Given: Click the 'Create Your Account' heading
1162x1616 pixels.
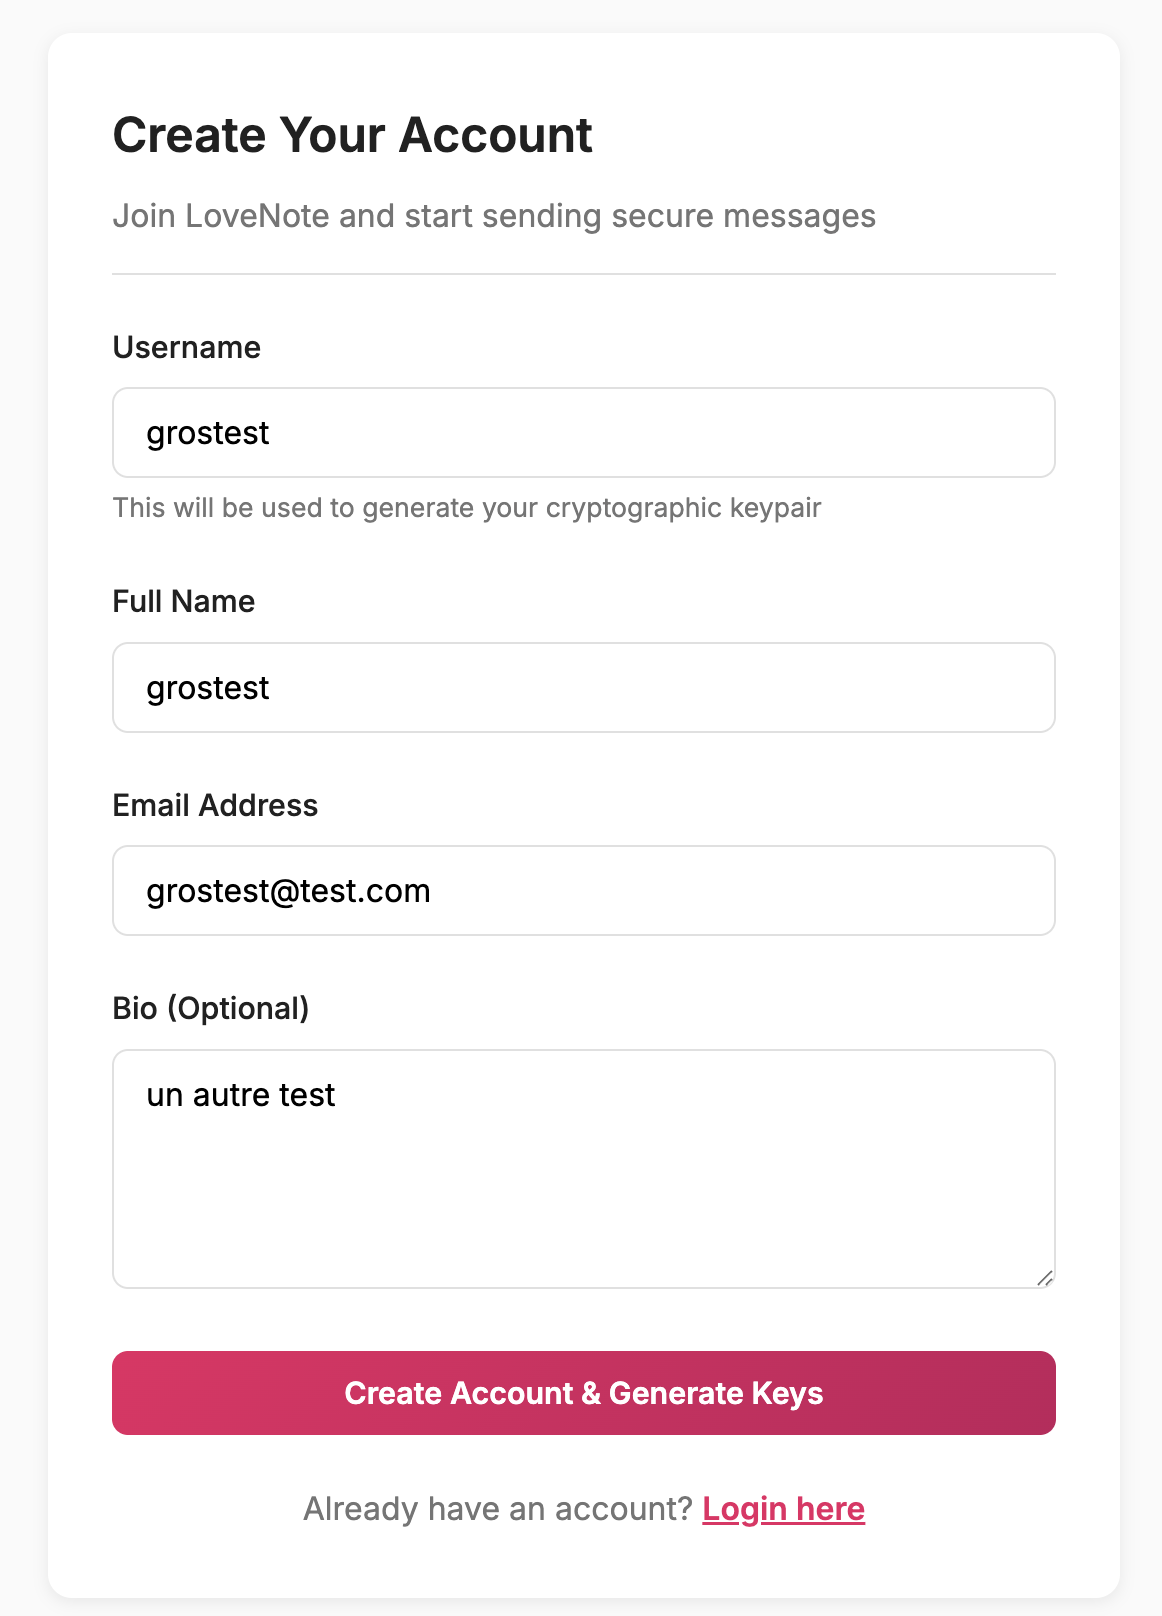Looking at the screenshot, I should 352,135.
